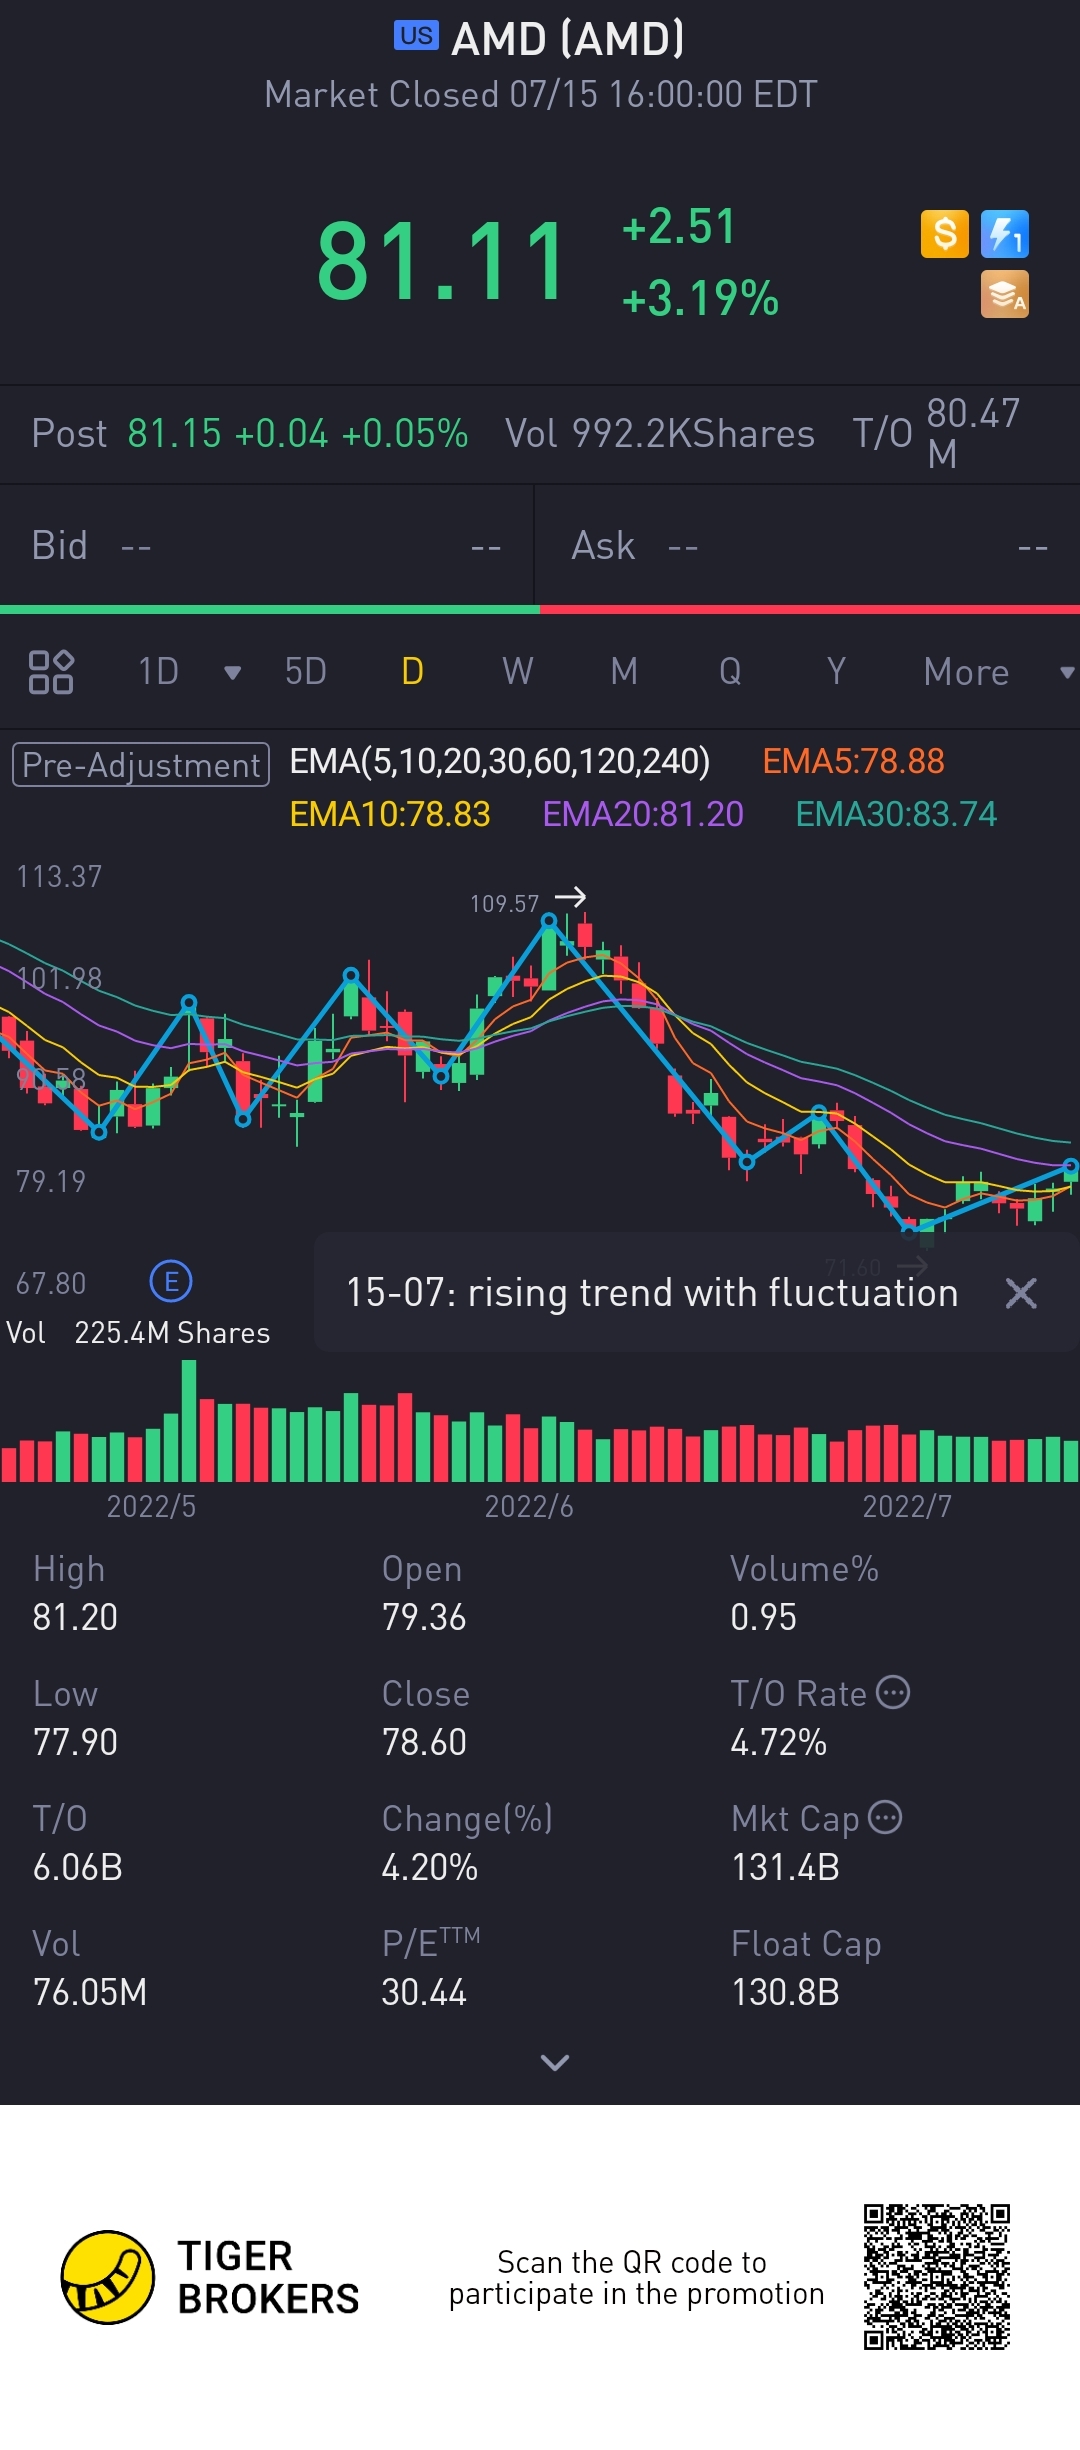Expand more stock details chevron
This screenshot has height=2450, width=1080.
[x=554, y=2062]
